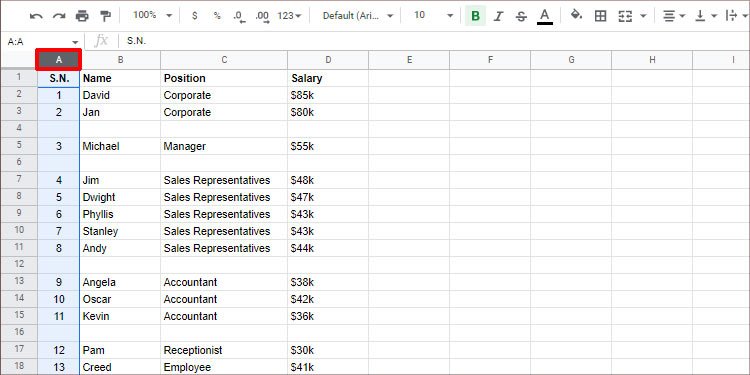Image resolution: width=750 pixels, height=375 pixels.
Task: Select column C header
Action: point(224,60)
